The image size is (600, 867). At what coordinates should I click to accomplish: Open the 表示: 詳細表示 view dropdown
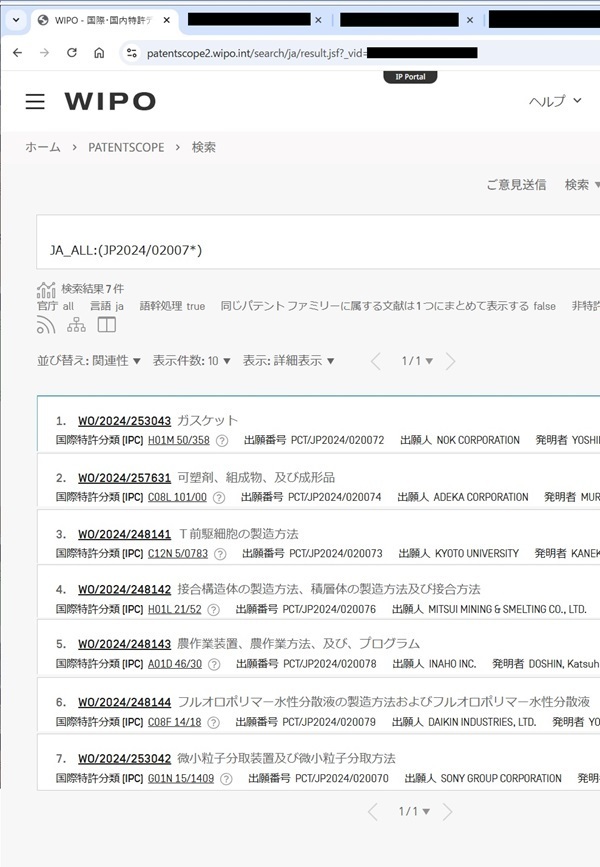click(288, 361)
